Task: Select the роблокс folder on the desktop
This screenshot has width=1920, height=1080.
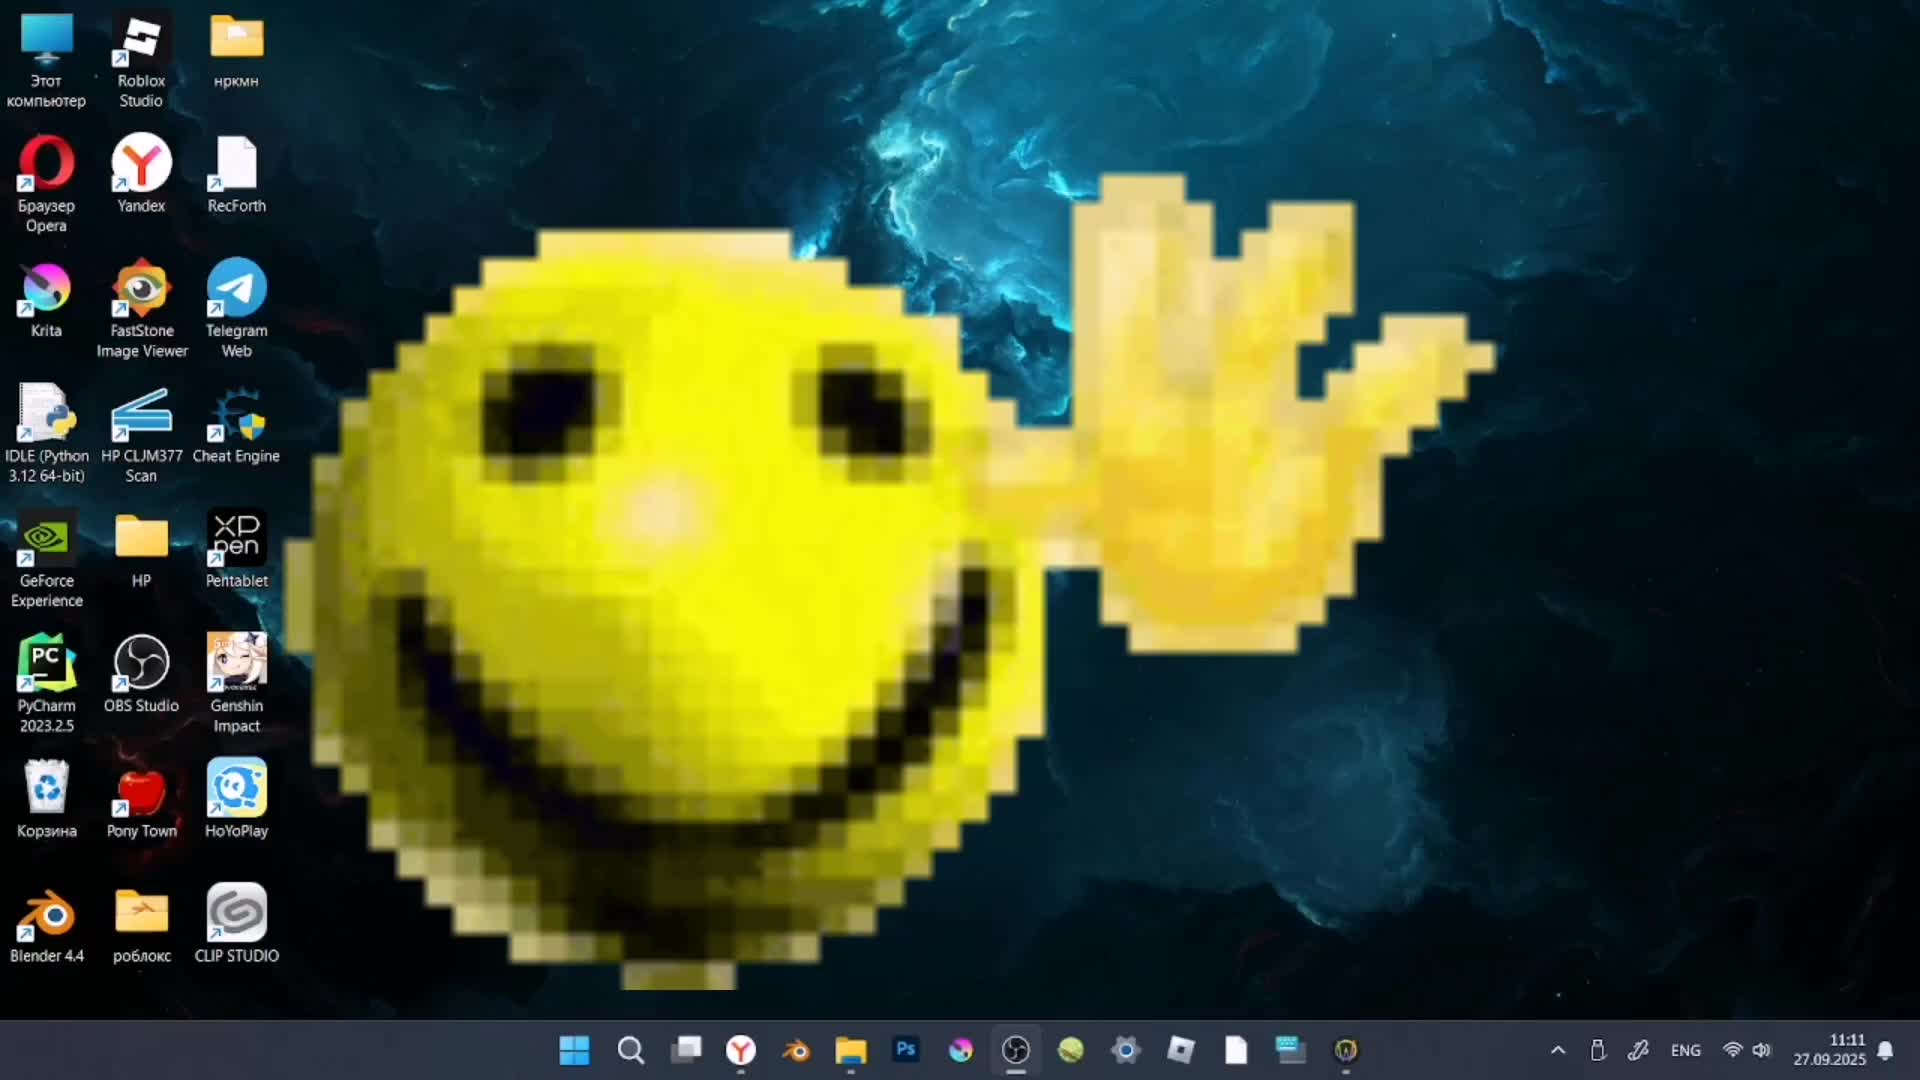Action: [141, 925]
